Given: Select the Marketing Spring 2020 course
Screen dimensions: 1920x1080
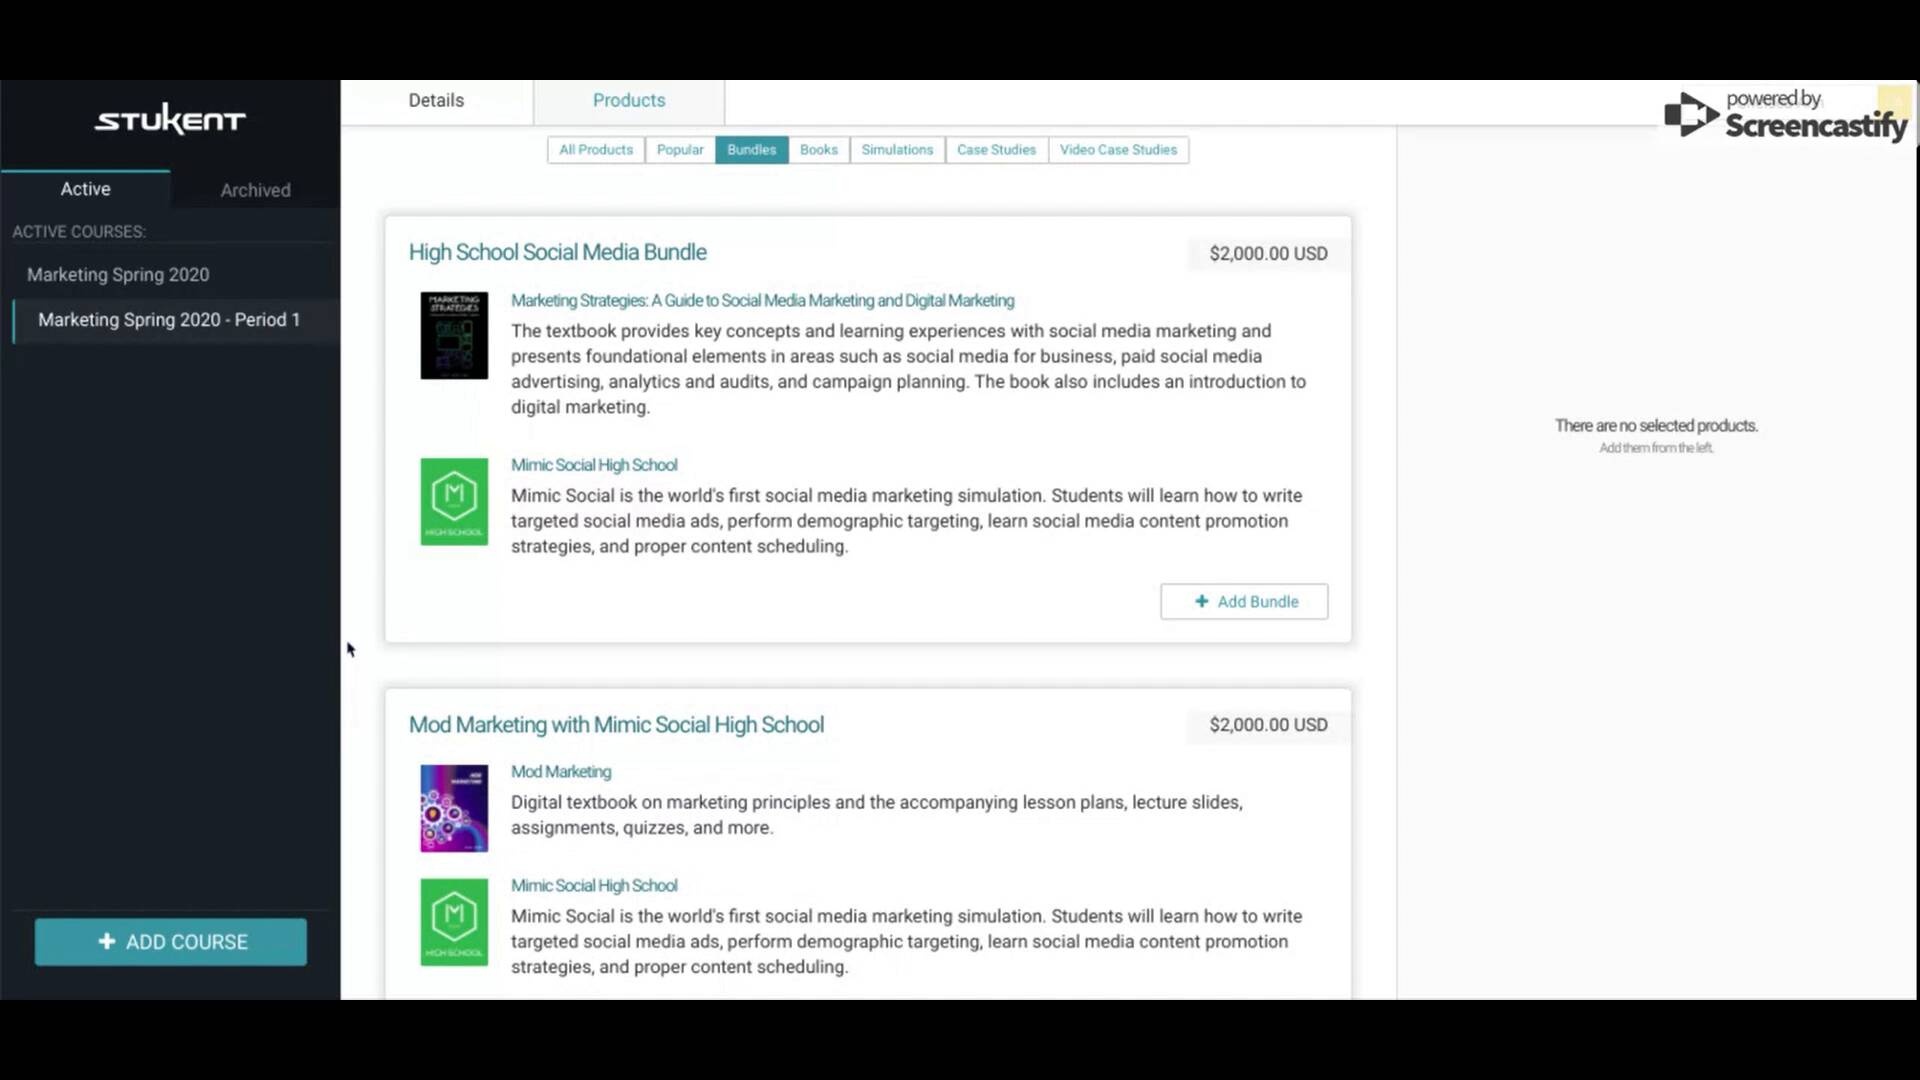Looking at the screenshot, I should click(x=118, y=274).
